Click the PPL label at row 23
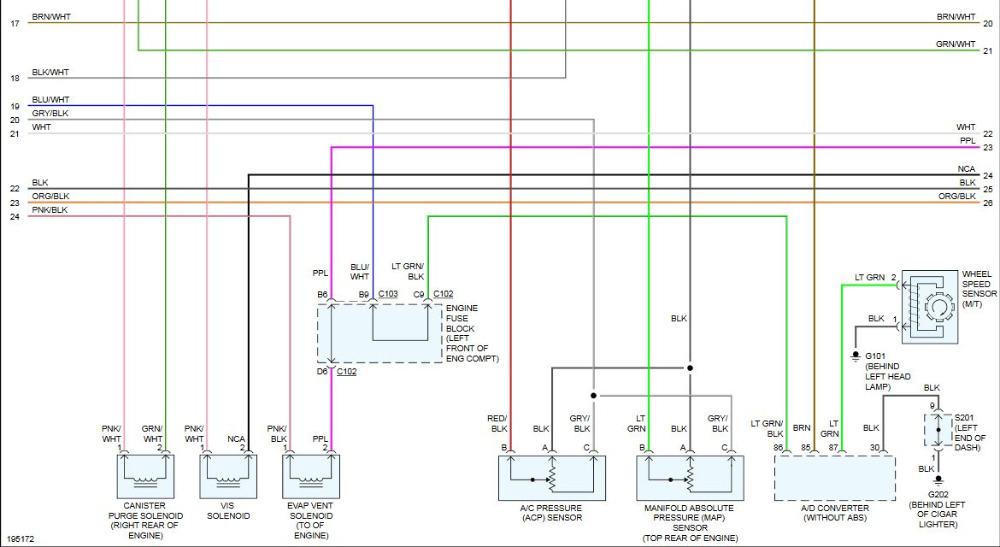This screenshot has width=1000, height=547. click(x=967, y=141)
